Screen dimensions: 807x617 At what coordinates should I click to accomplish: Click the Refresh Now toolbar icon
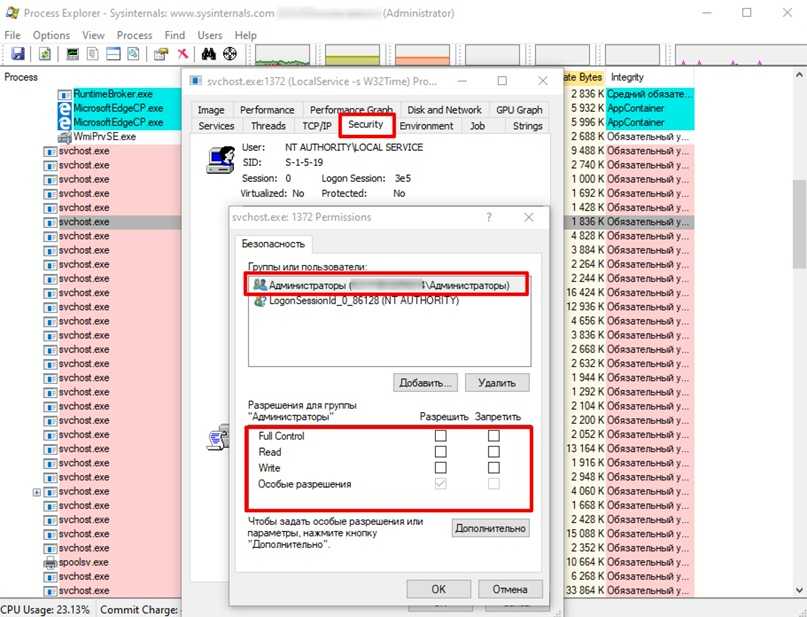45,54
